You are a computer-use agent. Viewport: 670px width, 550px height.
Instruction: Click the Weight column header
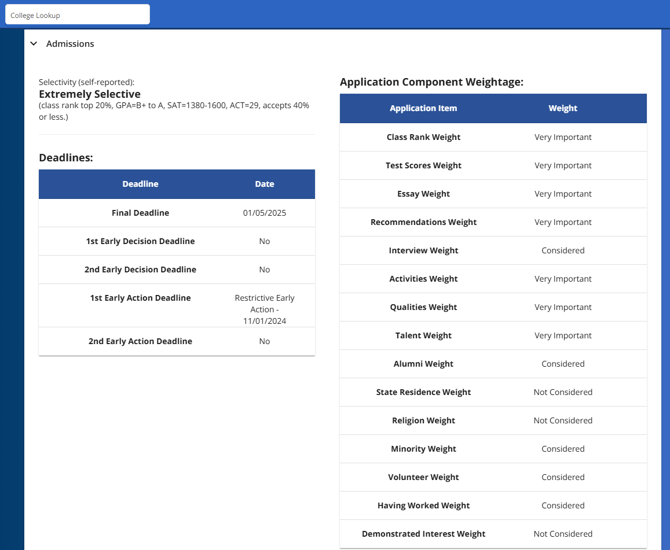(562, 108)
